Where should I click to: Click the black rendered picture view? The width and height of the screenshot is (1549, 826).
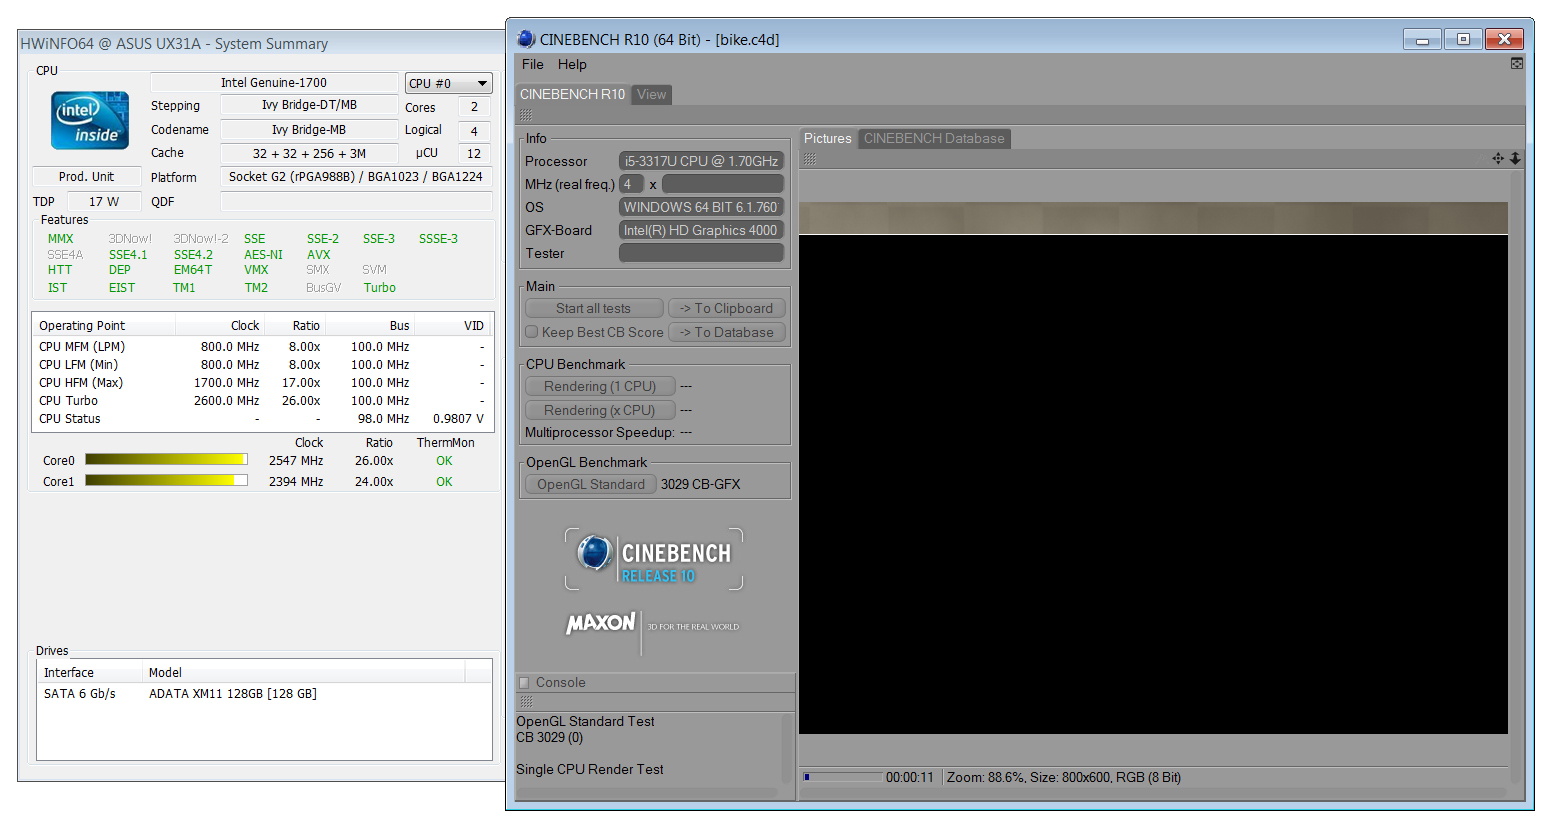coord(1153,484)
